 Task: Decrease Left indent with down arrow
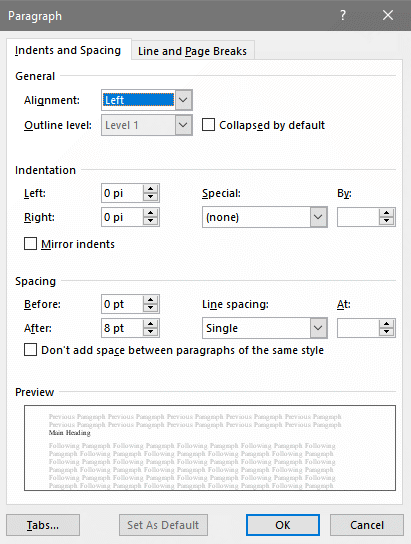click(x=151, y=197)
